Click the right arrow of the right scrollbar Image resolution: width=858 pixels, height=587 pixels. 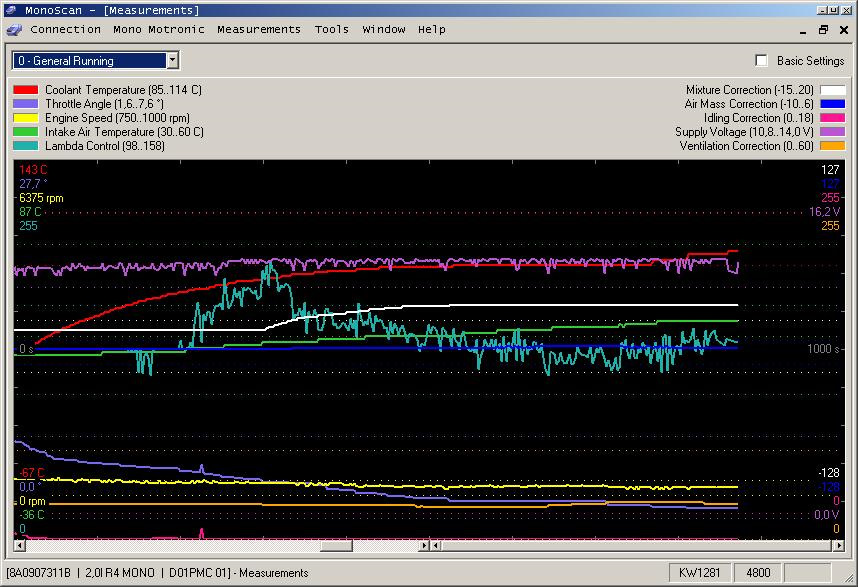(838, 545)
